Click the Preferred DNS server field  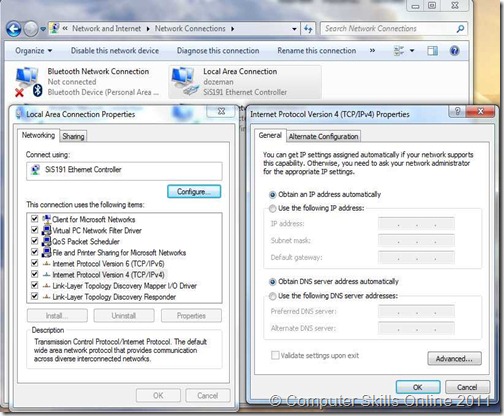[416, 311]
